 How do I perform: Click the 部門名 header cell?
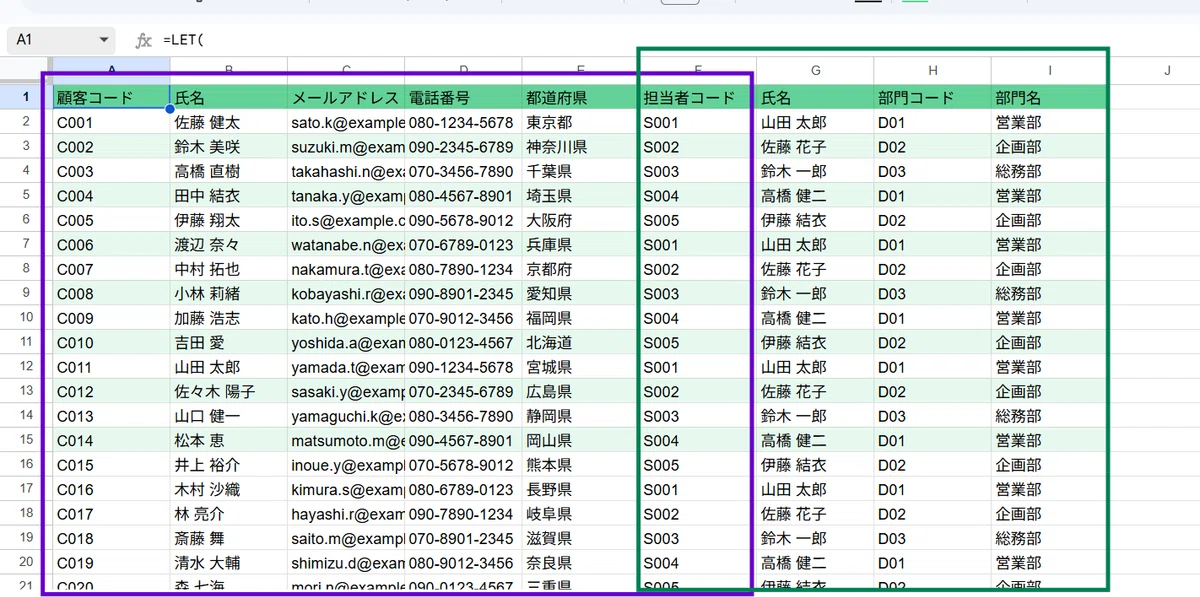(x=1049, y=98)
